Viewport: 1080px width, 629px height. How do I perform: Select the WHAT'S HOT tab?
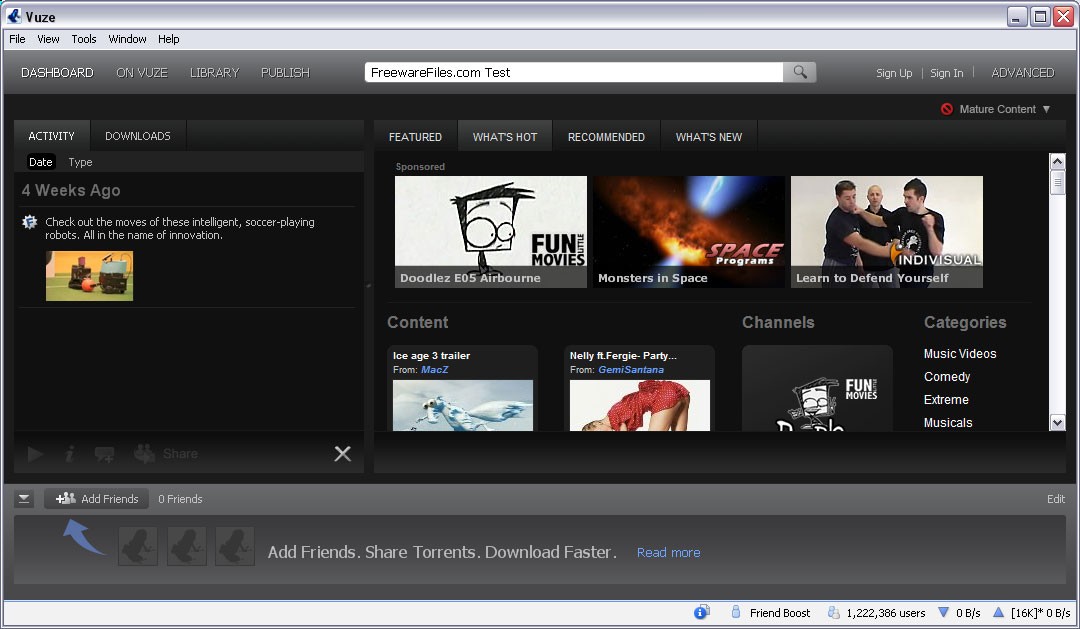(x=505, y=137)
